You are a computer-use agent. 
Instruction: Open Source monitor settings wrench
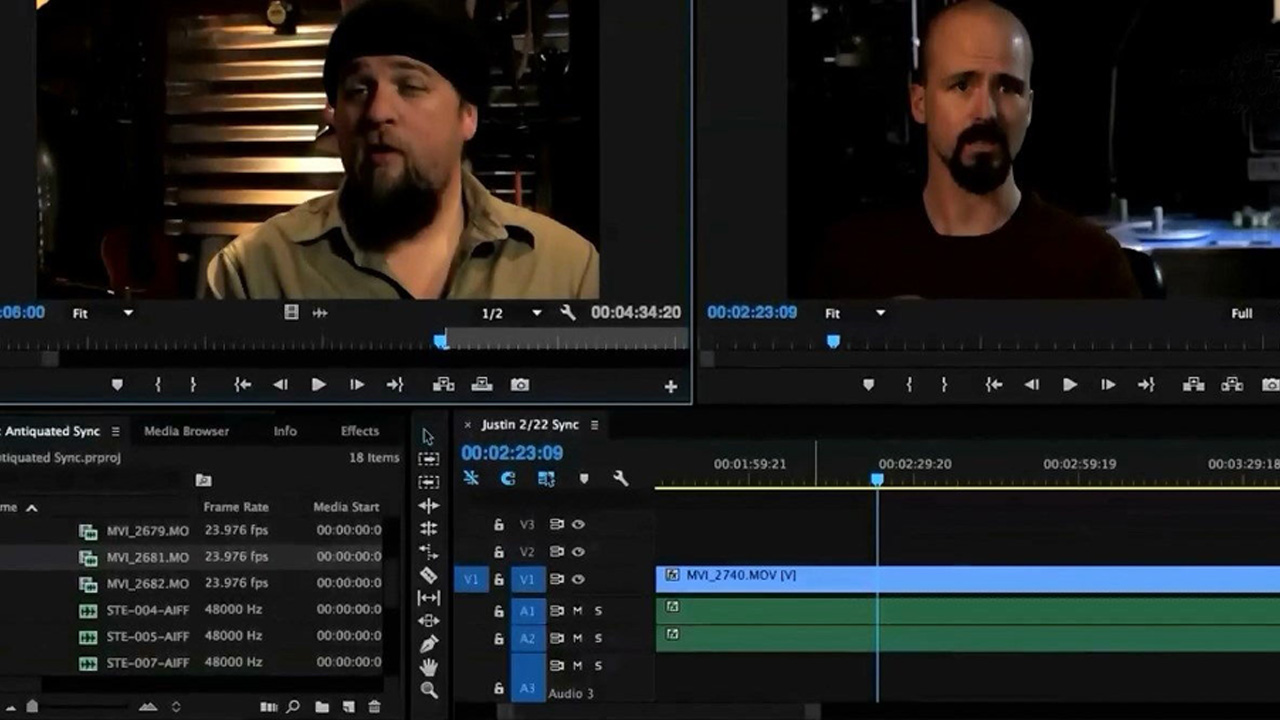[568, 313]
